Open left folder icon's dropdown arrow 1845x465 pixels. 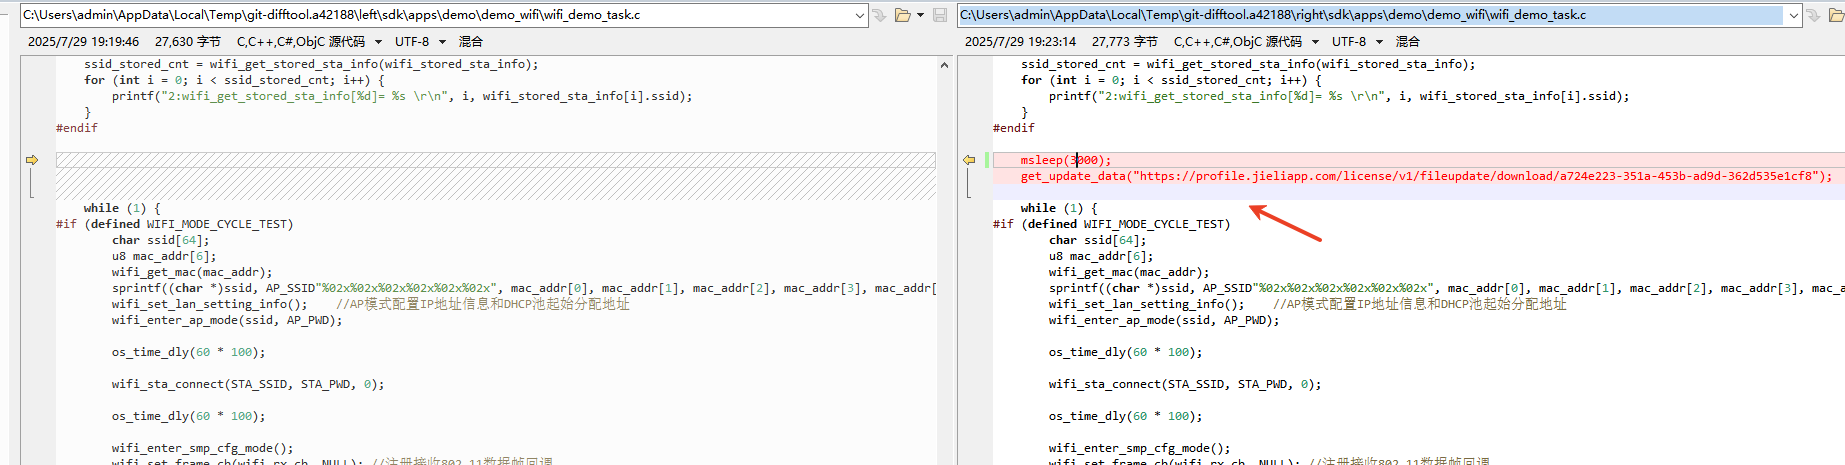point(920,15)
